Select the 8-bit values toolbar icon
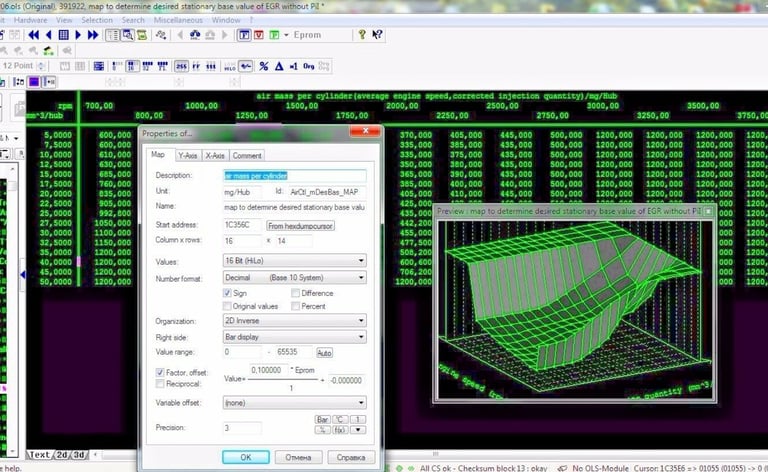Screen dimensions: 768x472 pos(118,66)
